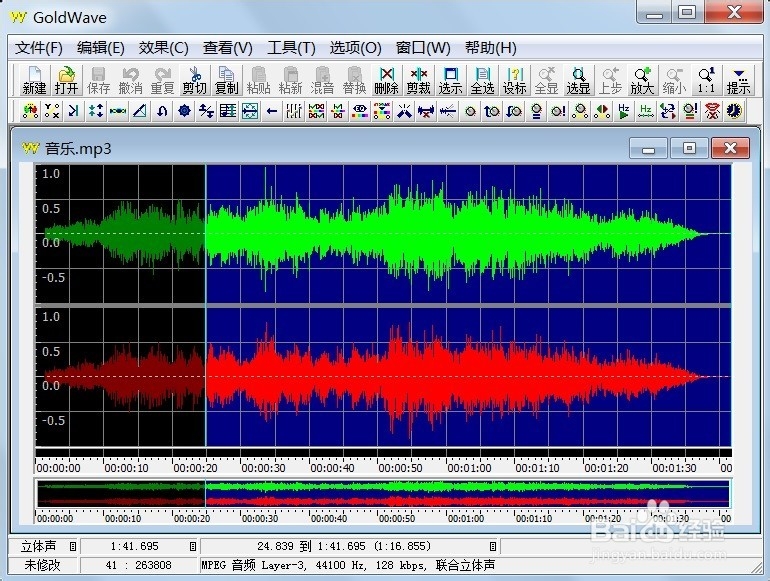
Task: Click the 设标 (Set Marker) icon
Action: (514, 80)
